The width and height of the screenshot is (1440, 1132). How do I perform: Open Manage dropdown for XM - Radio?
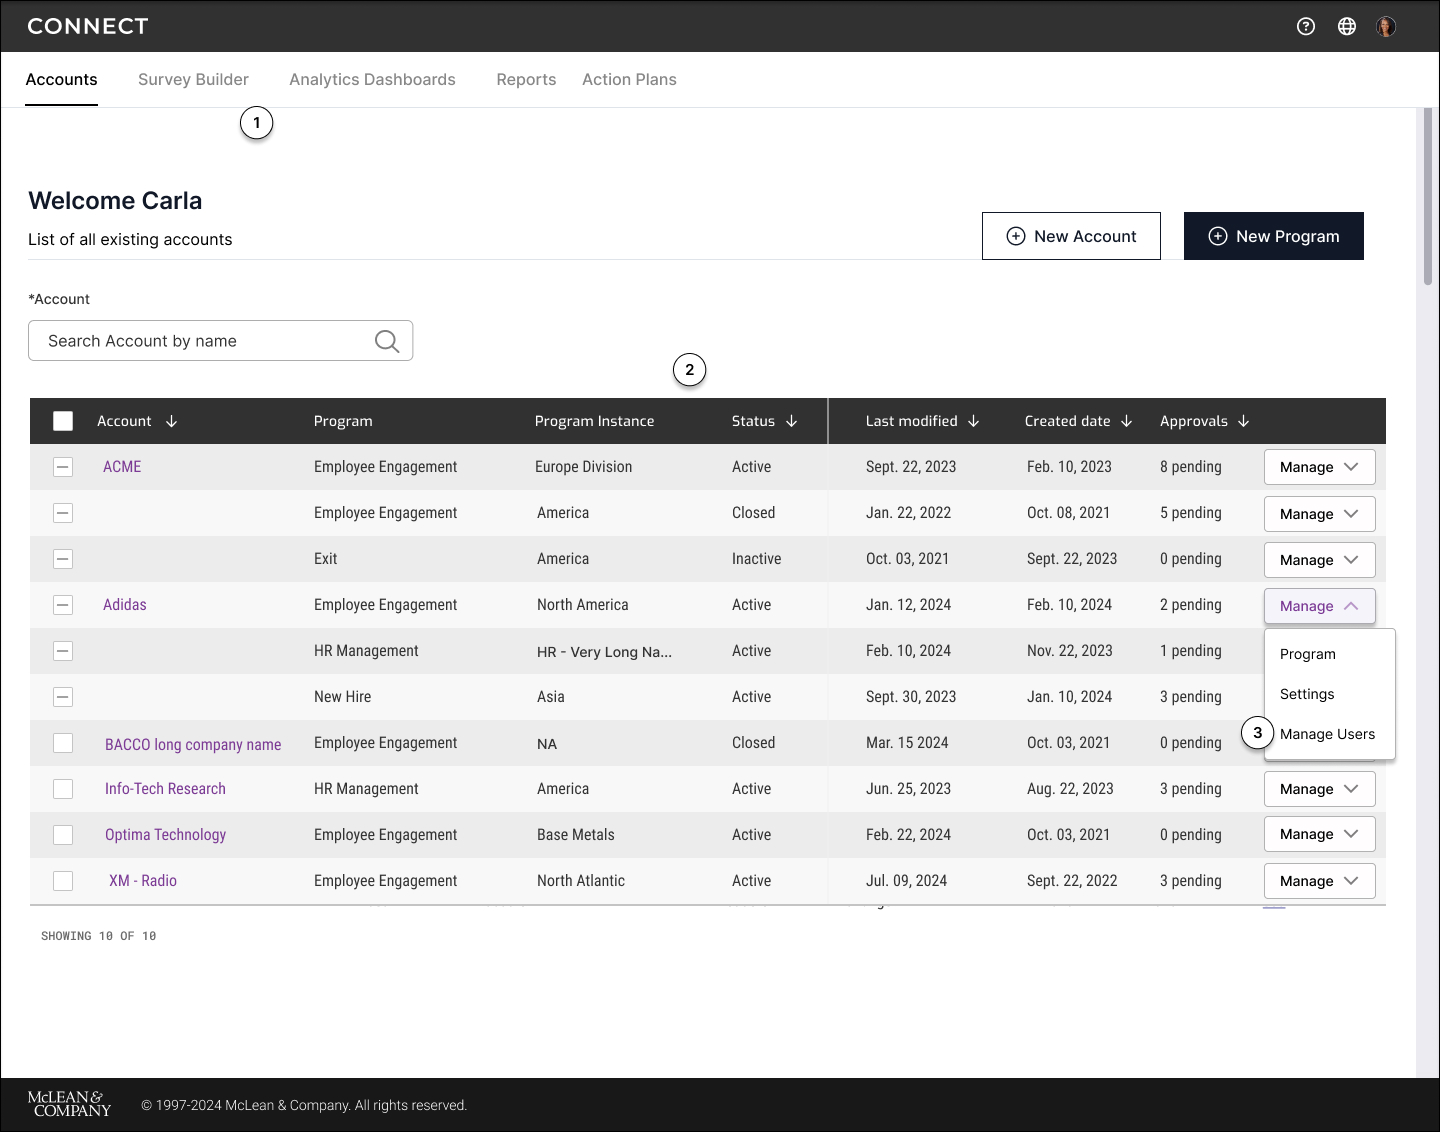pyautogui.click(x=1320, y=881)
